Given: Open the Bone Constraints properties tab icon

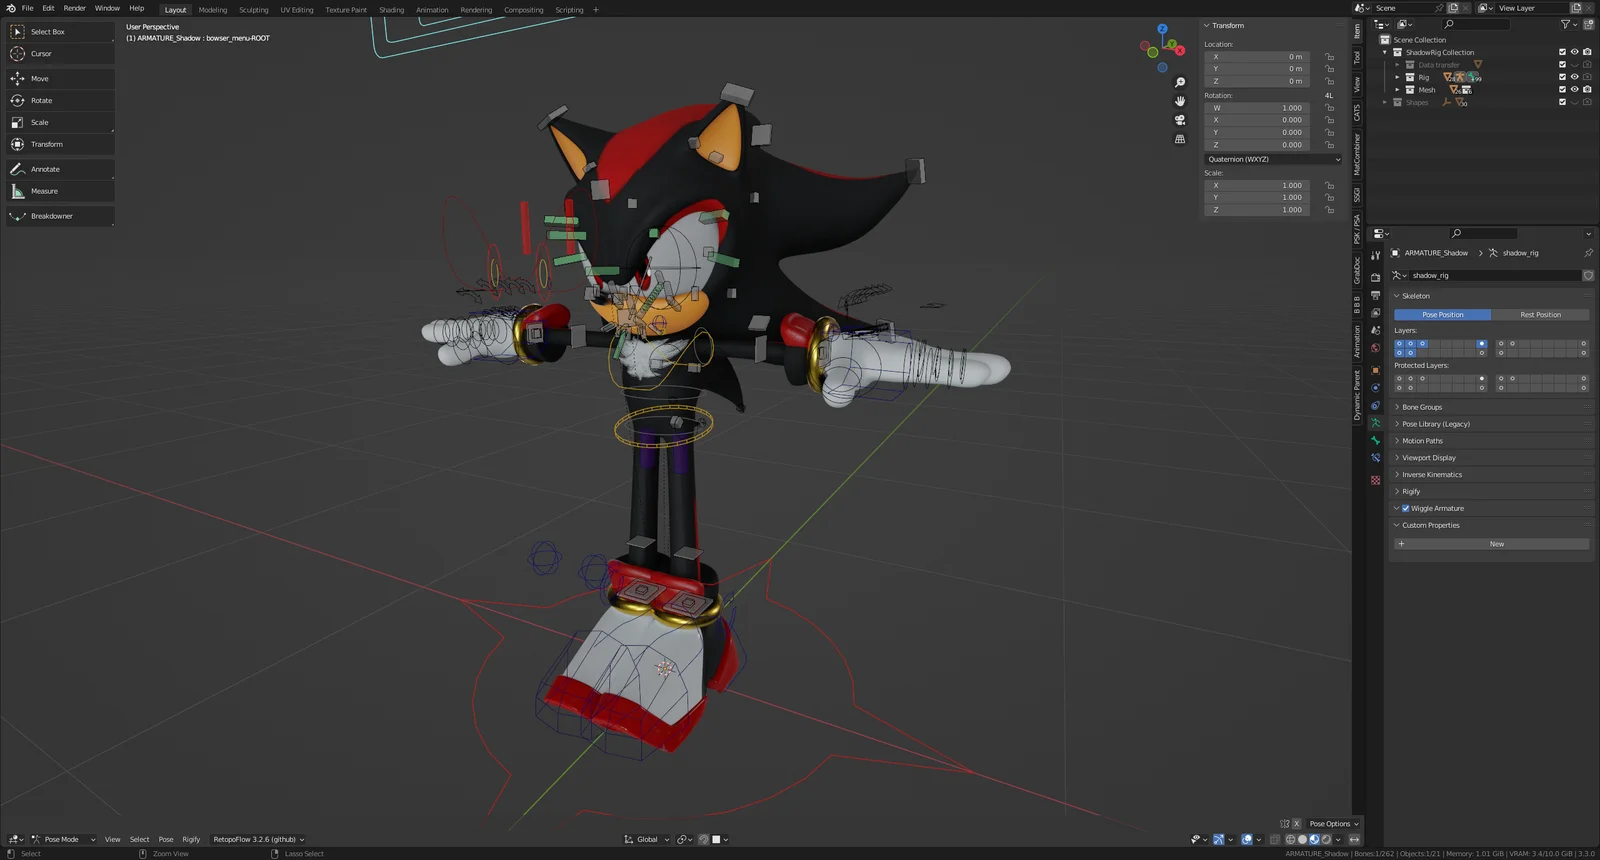Looking at the screenshot, I should pyautogui.click(x=1375, y=458).
